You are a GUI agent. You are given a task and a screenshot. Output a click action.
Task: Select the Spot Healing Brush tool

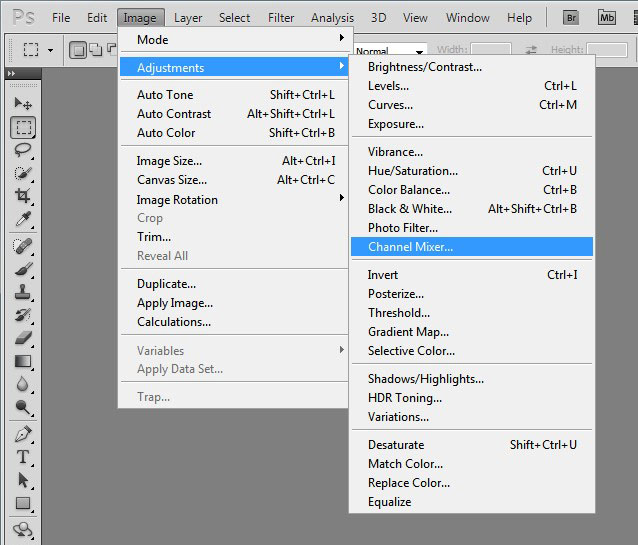(x=23, y=246)
